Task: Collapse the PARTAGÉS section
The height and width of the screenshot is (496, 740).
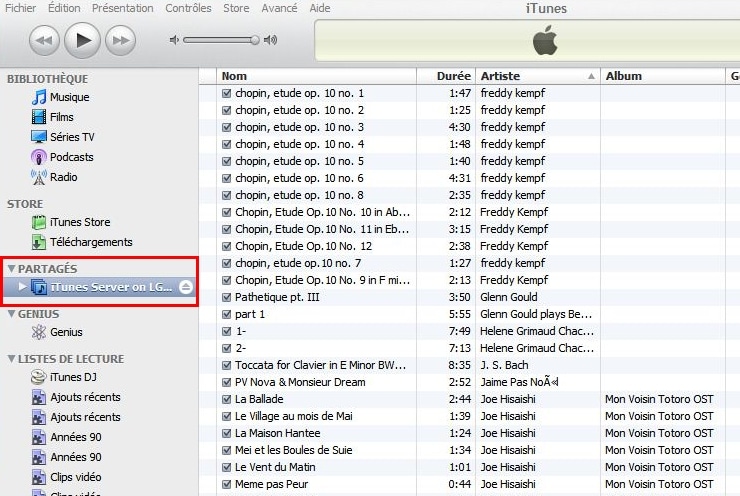Action: point(11,269)
